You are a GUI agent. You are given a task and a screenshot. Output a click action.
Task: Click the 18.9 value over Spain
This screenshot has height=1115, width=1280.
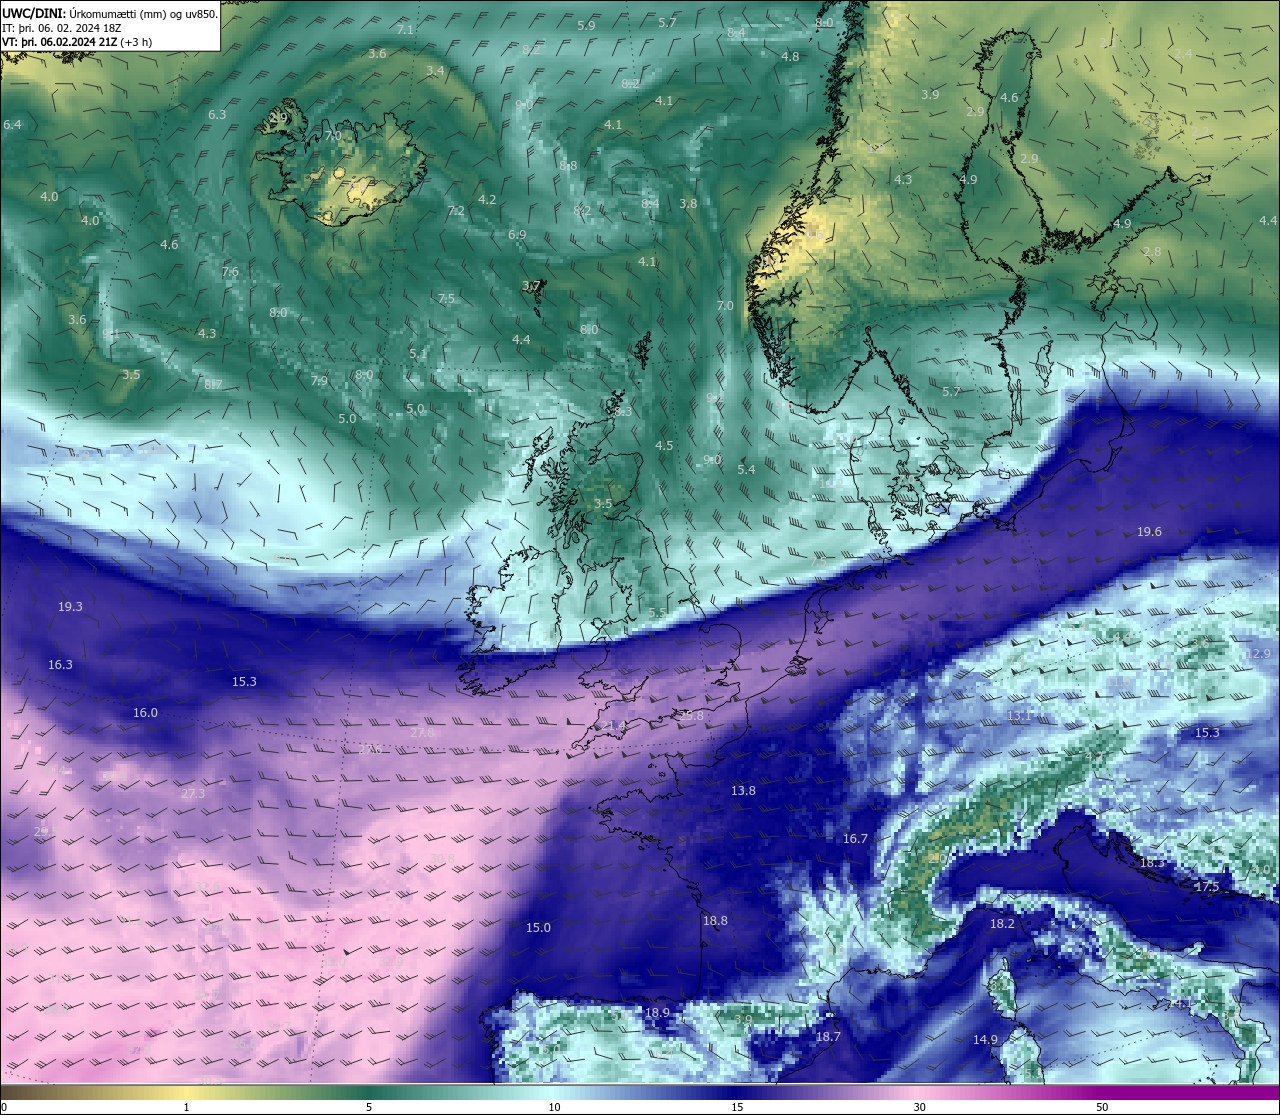coord(657,1013)
